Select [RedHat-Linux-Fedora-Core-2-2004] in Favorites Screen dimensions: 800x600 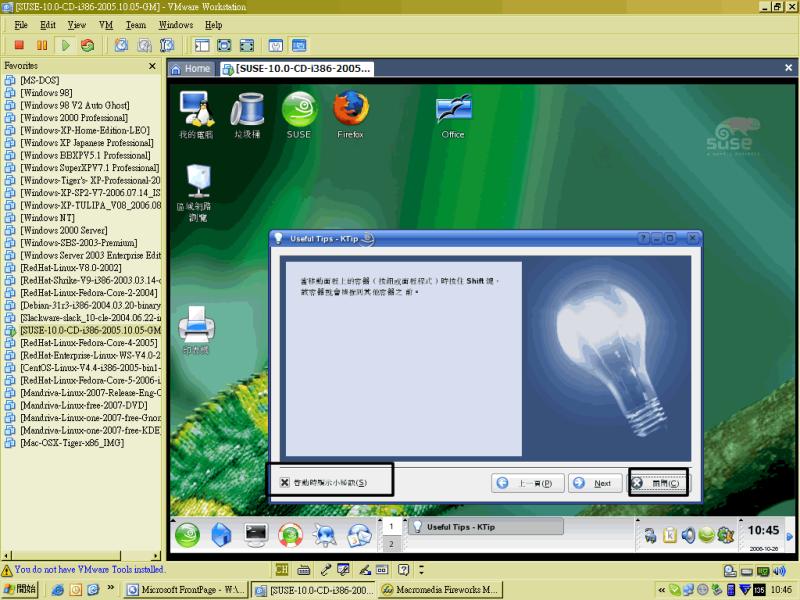click(89, 293)
